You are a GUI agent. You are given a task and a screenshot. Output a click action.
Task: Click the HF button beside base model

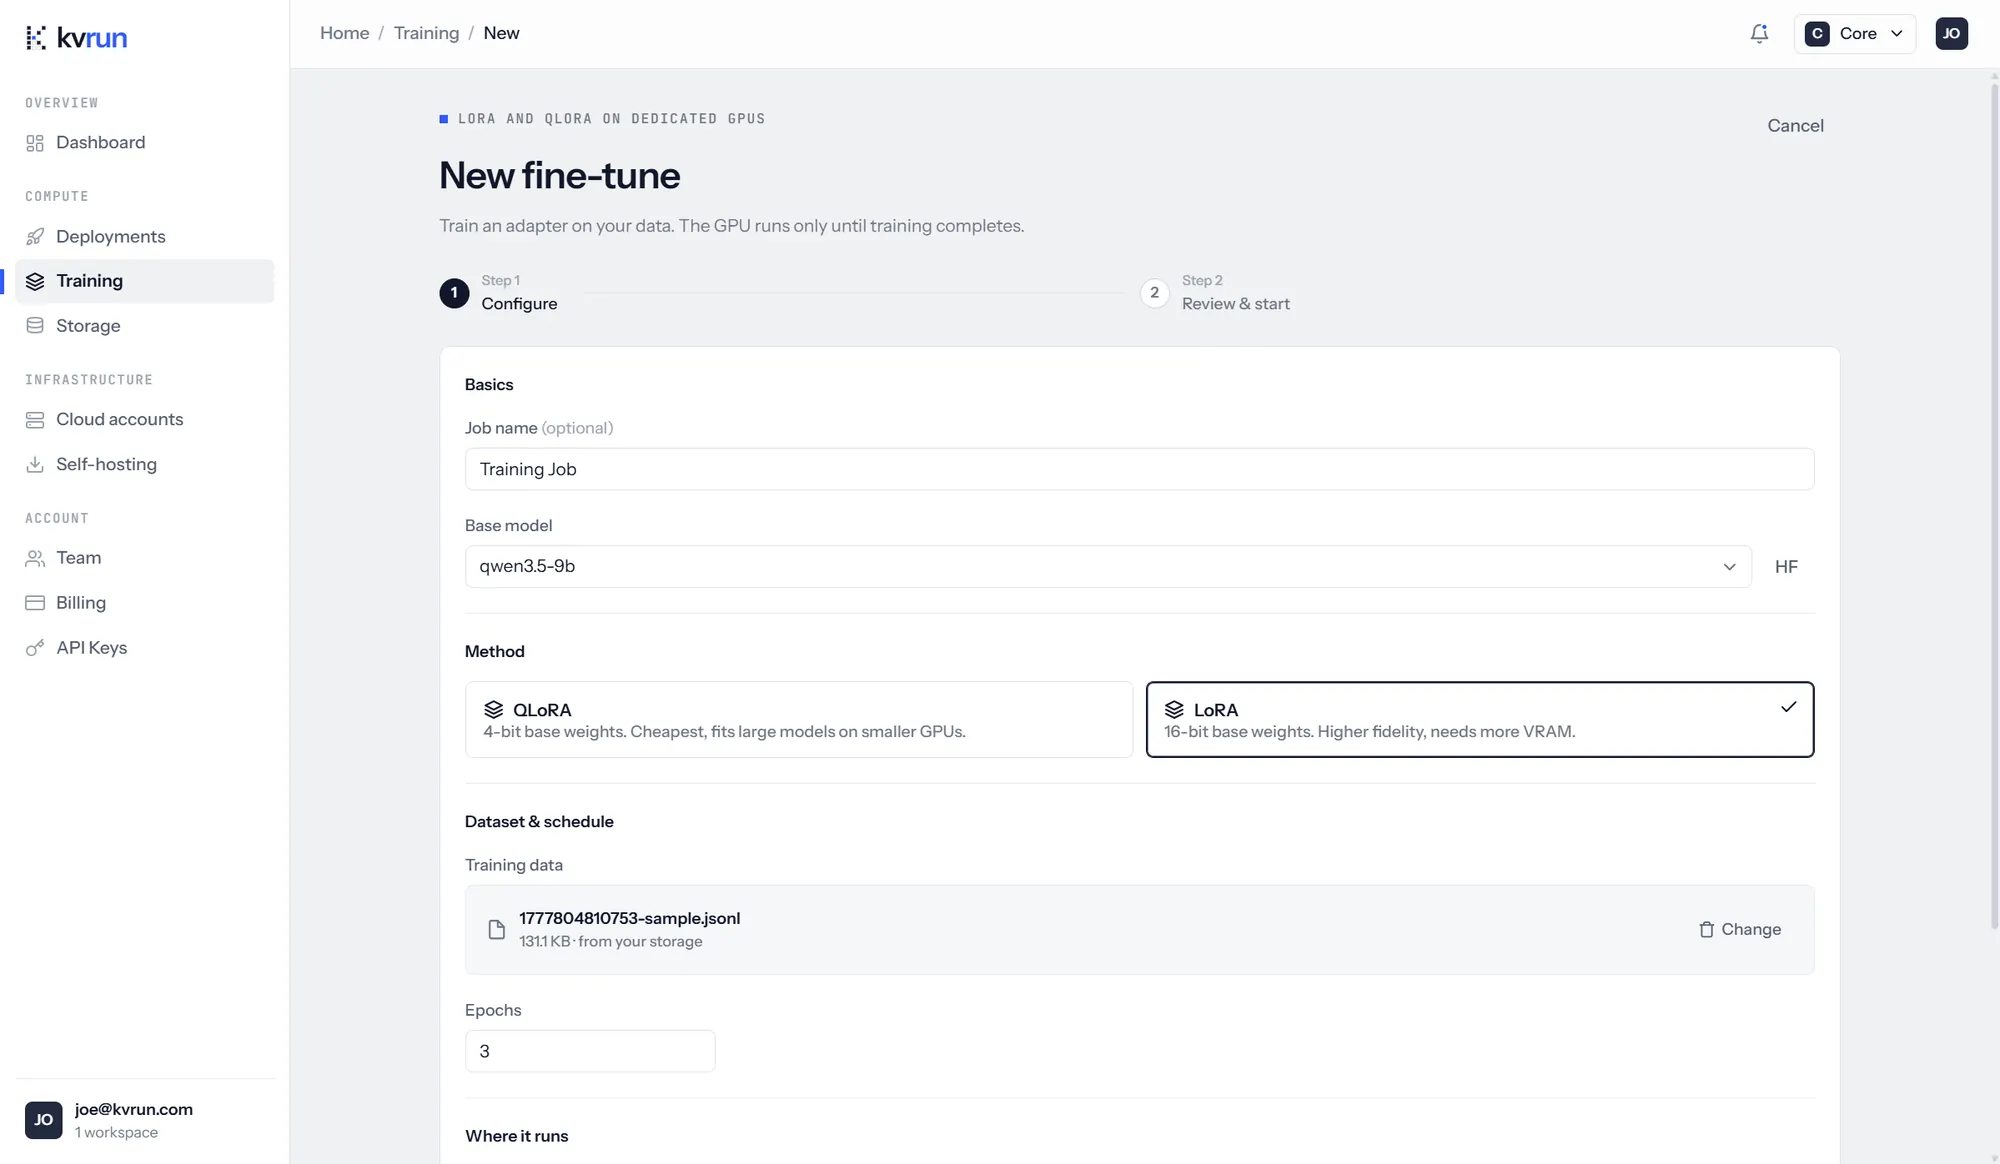(1786, 567)
